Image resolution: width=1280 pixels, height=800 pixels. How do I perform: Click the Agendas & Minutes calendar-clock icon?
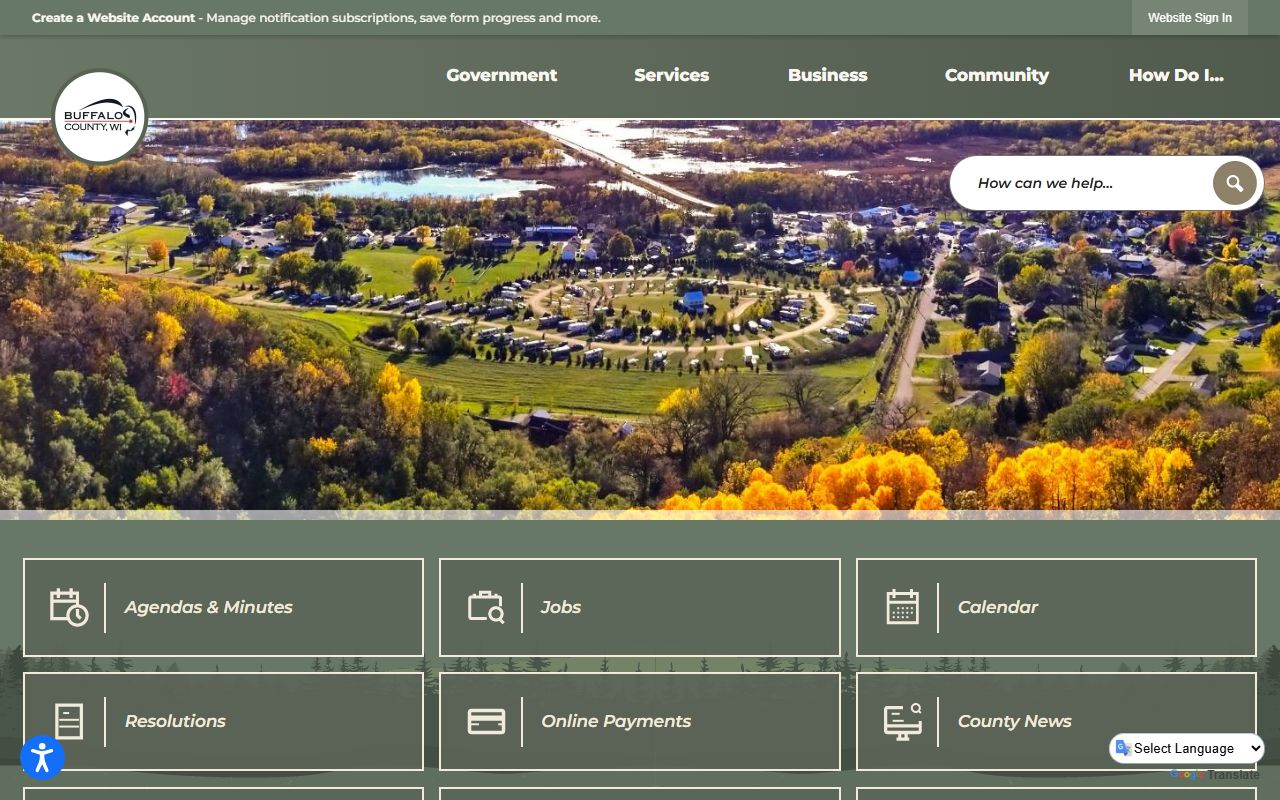click(69, 607)
